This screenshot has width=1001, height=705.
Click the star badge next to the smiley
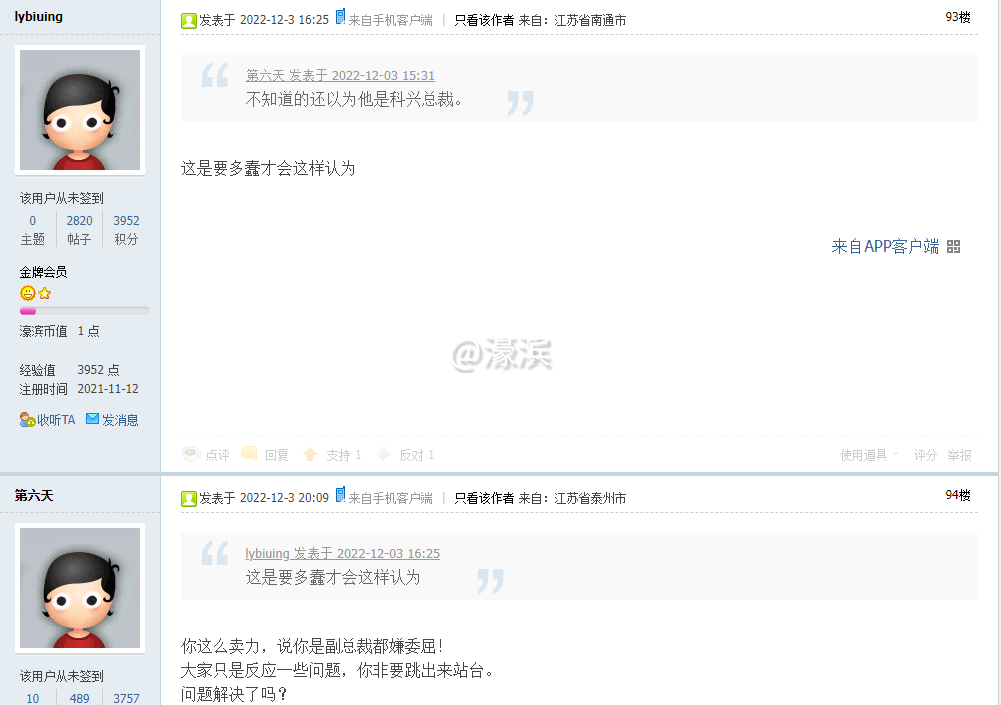pyautogui.click(x=42, y=293)
